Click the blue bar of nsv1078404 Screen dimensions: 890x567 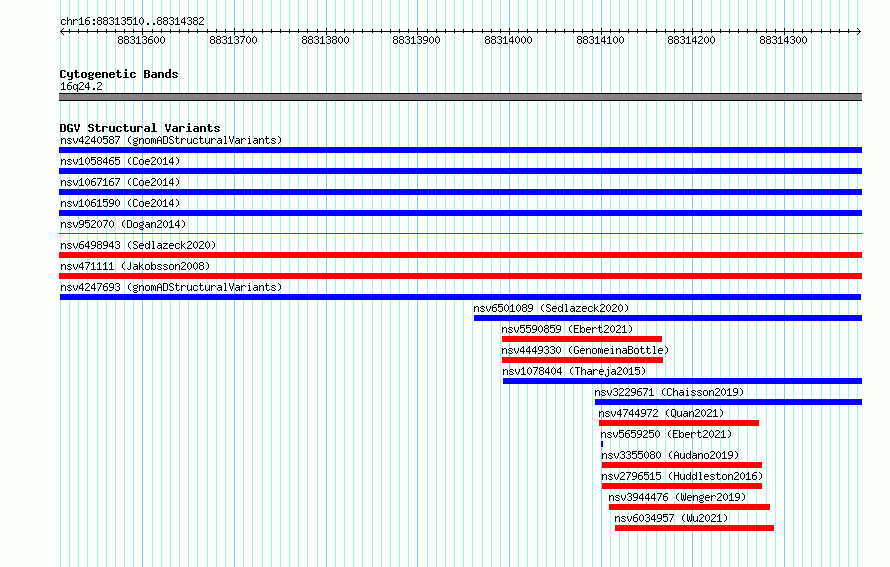(682, 381)
